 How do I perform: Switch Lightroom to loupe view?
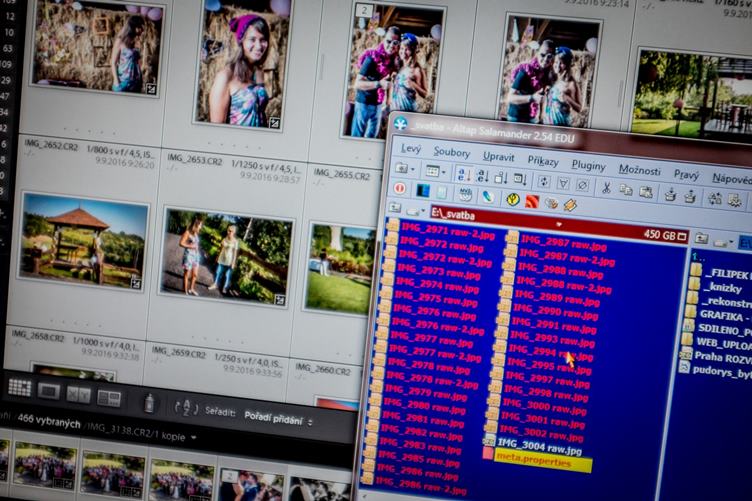pos(49,391)
